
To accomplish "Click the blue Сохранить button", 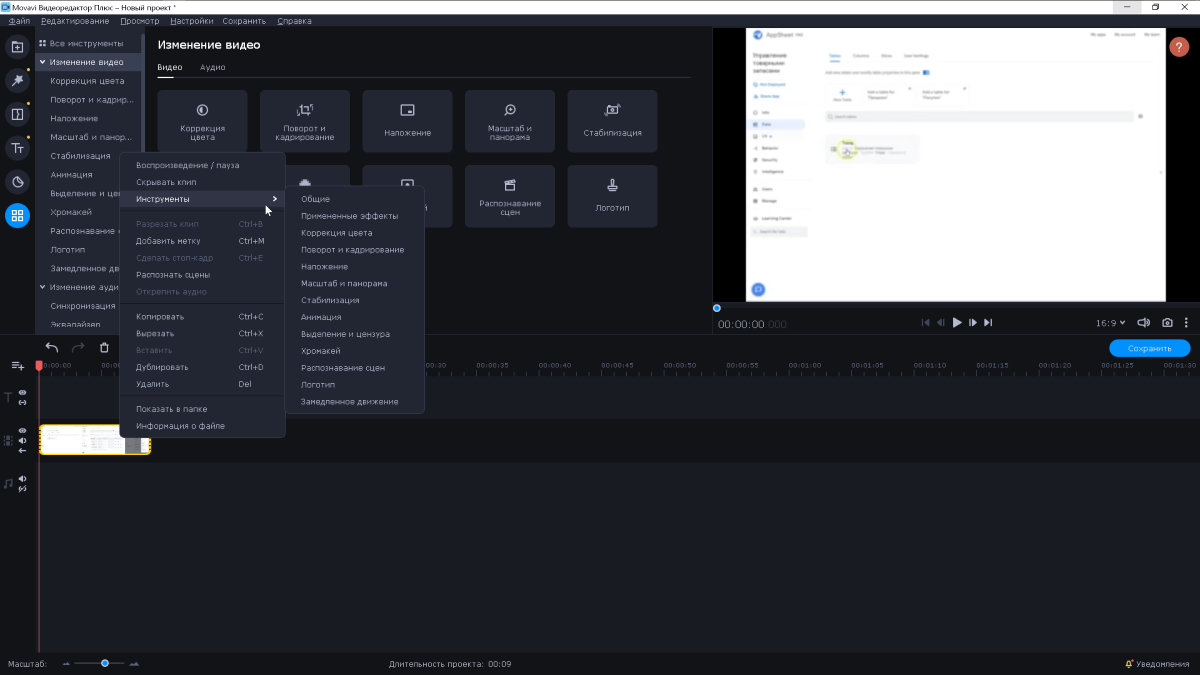I will (1149, 348).
